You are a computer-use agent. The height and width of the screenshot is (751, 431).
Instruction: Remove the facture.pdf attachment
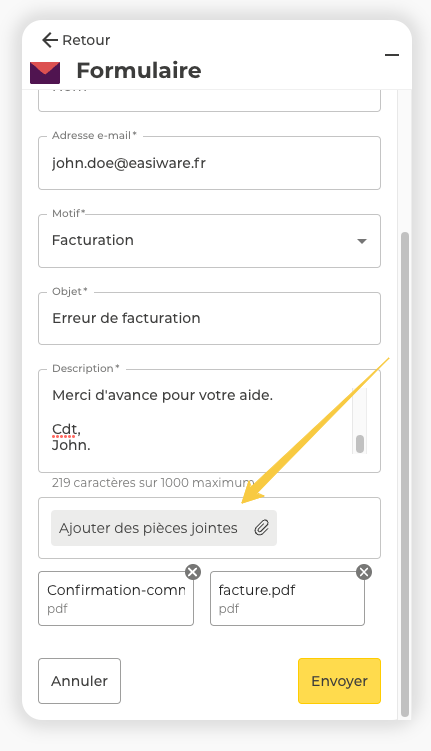coord(364,572)
